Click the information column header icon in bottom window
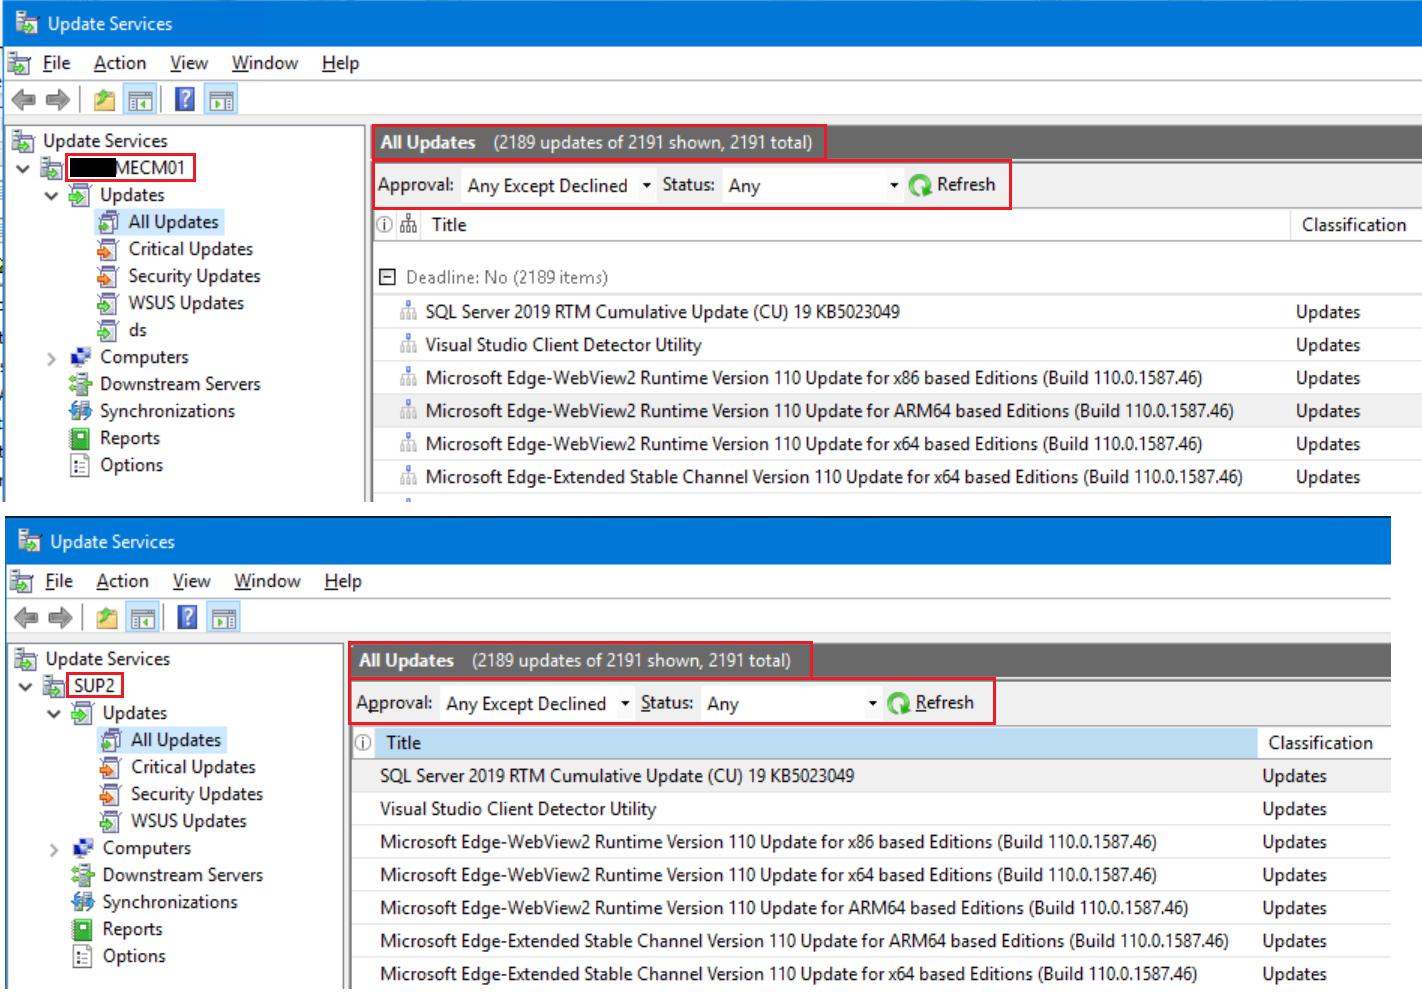 (363, 743)
